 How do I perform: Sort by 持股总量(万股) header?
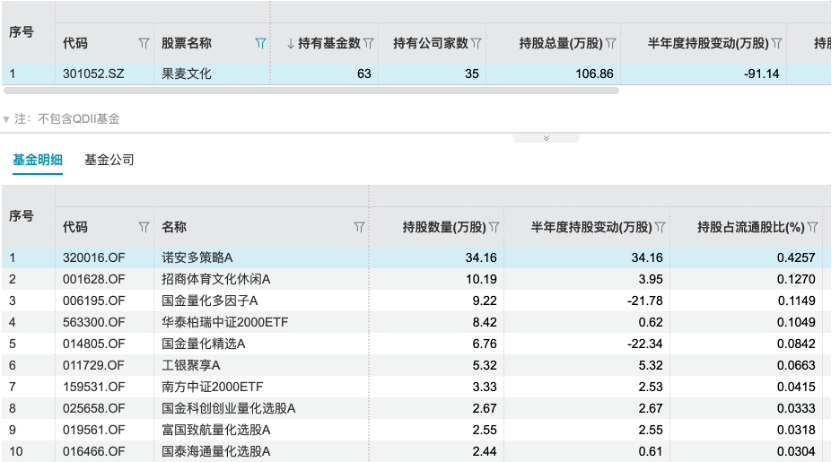[561, 43]
